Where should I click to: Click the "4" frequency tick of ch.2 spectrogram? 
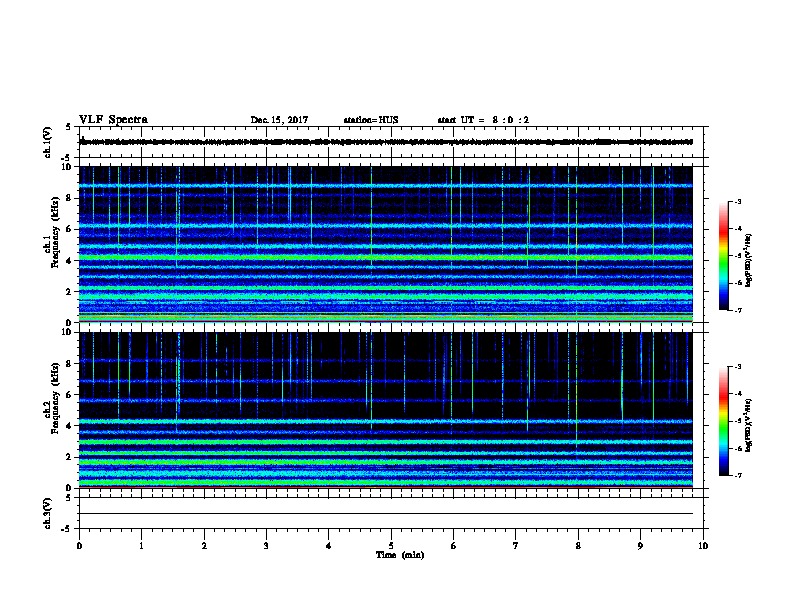[70, 426]
